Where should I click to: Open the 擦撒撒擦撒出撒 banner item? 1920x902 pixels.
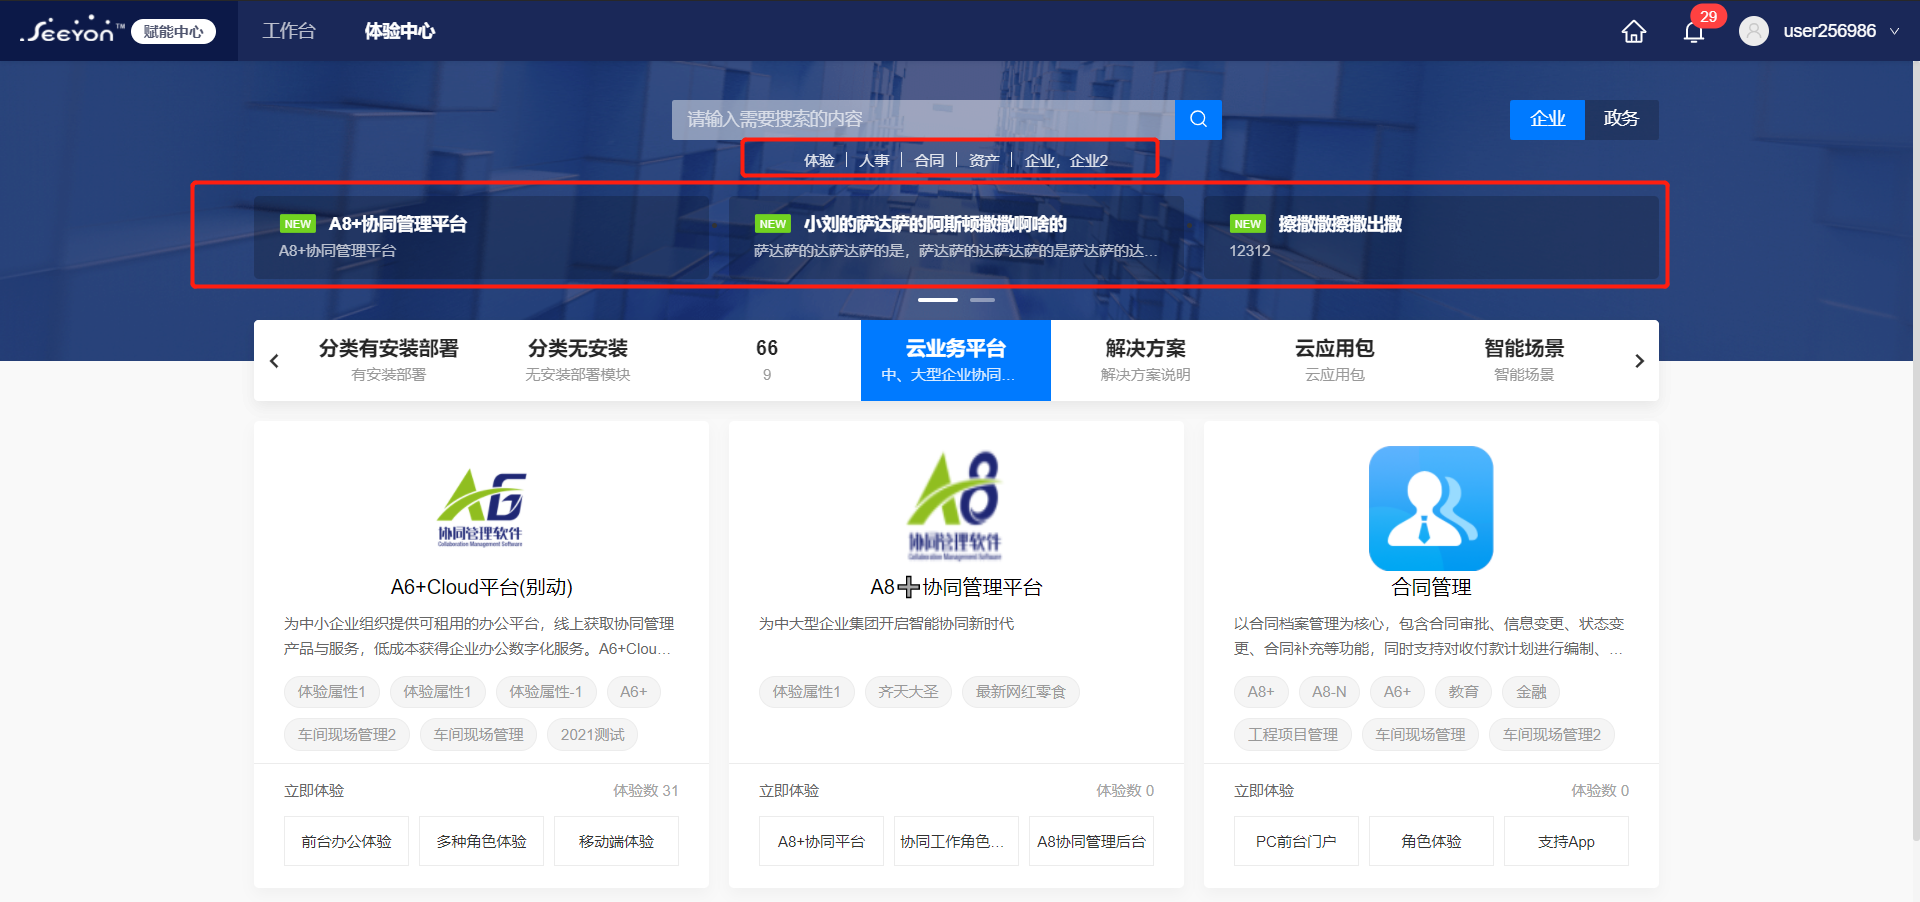pyautogui.click(x=1431, y=237)
